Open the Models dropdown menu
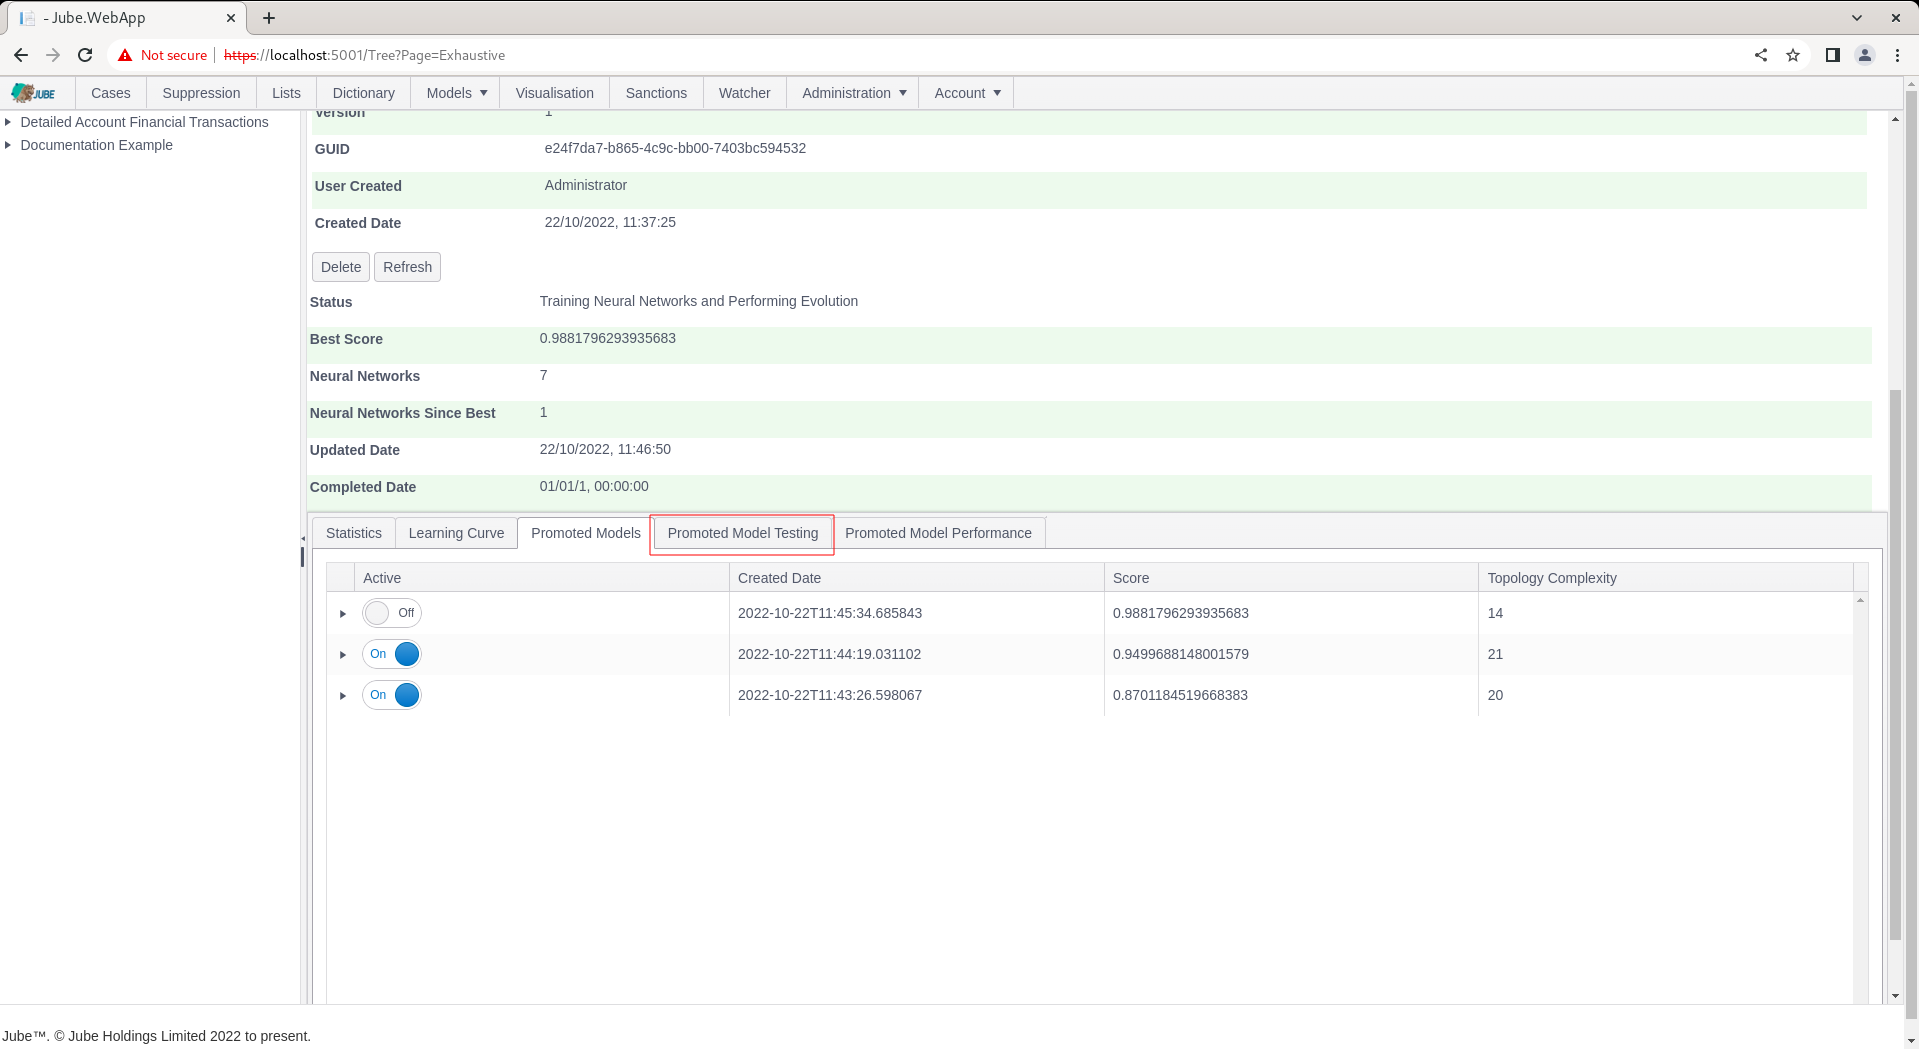This screenshot has height=1049, width=1919. [456, 93]
